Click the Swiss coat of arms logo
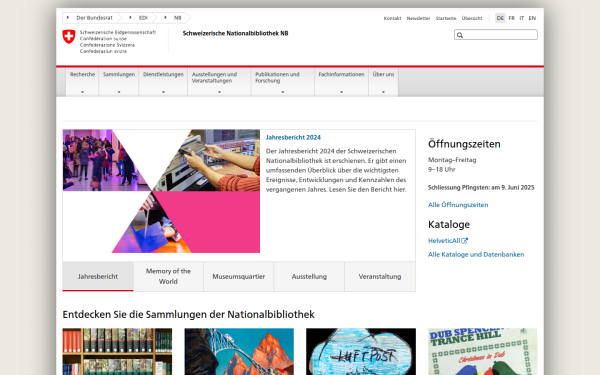Viewport: 600px width, 375px height. [69, 37]
